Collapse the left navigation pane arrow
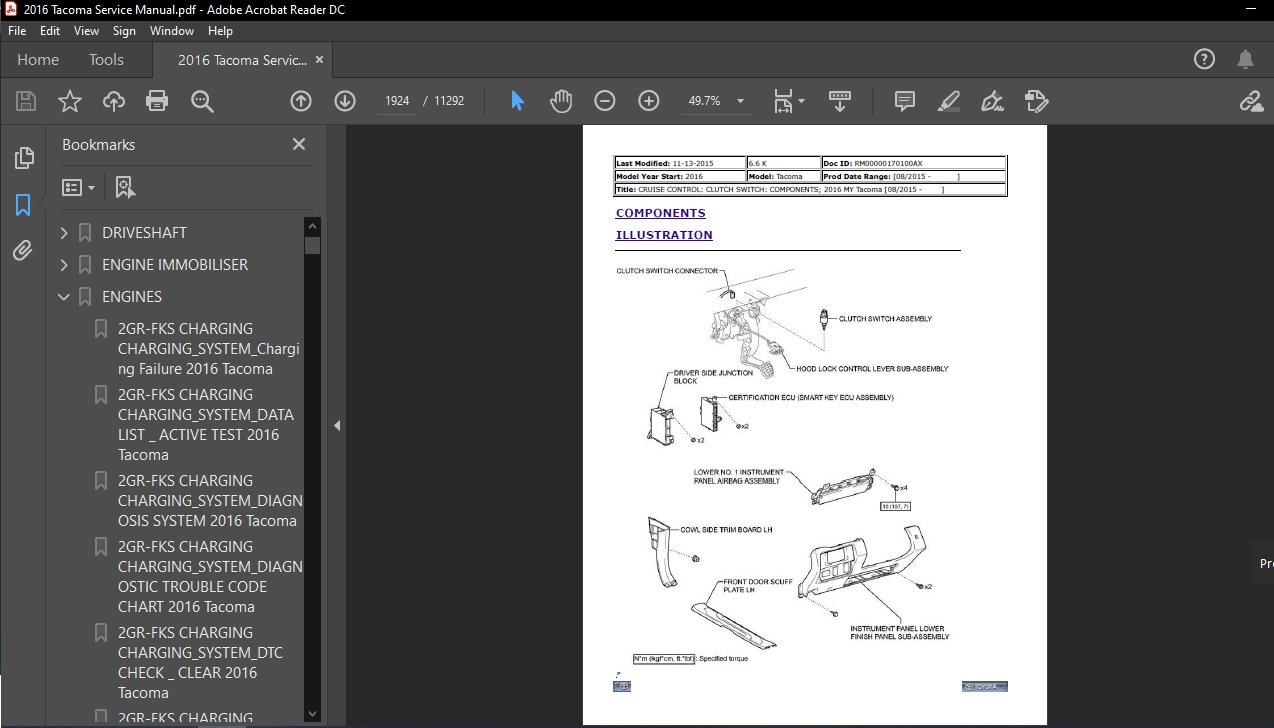 click(337, 425)
